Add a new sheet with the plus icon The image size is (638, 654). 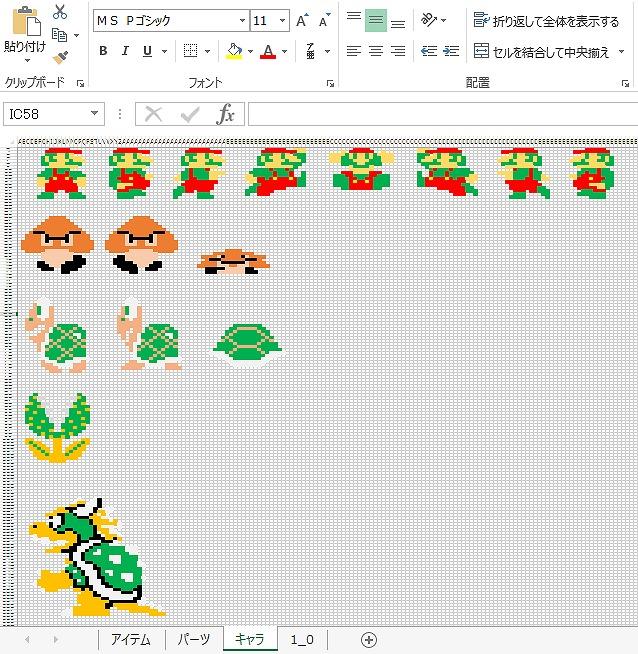369,640
